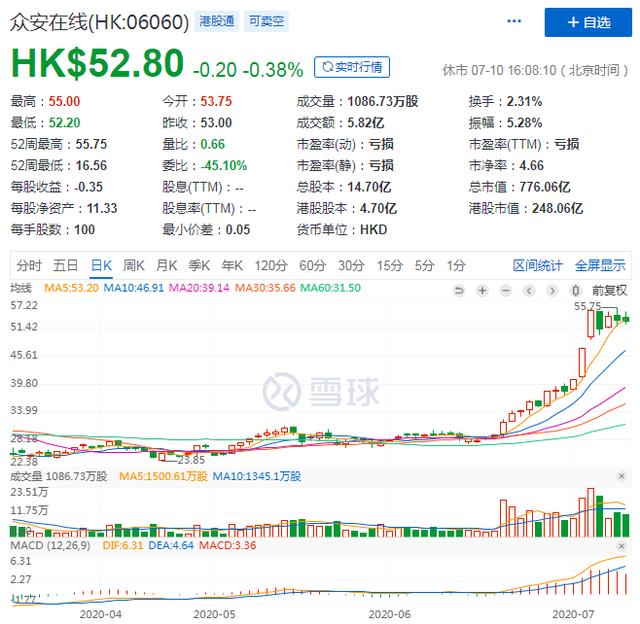Click the volume MA10:1345.1万股 label
This screenshot has height=624, width=640.
257,476
